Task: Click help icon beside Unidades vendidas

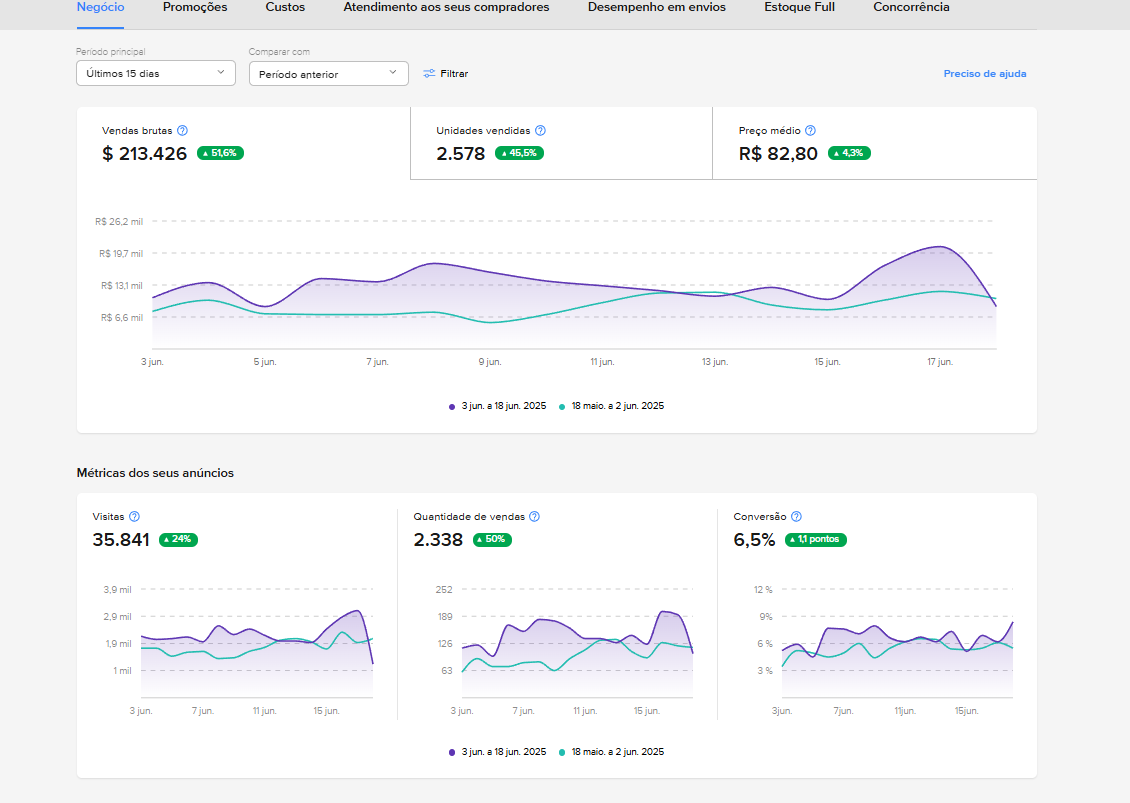Action: [540, 130]
